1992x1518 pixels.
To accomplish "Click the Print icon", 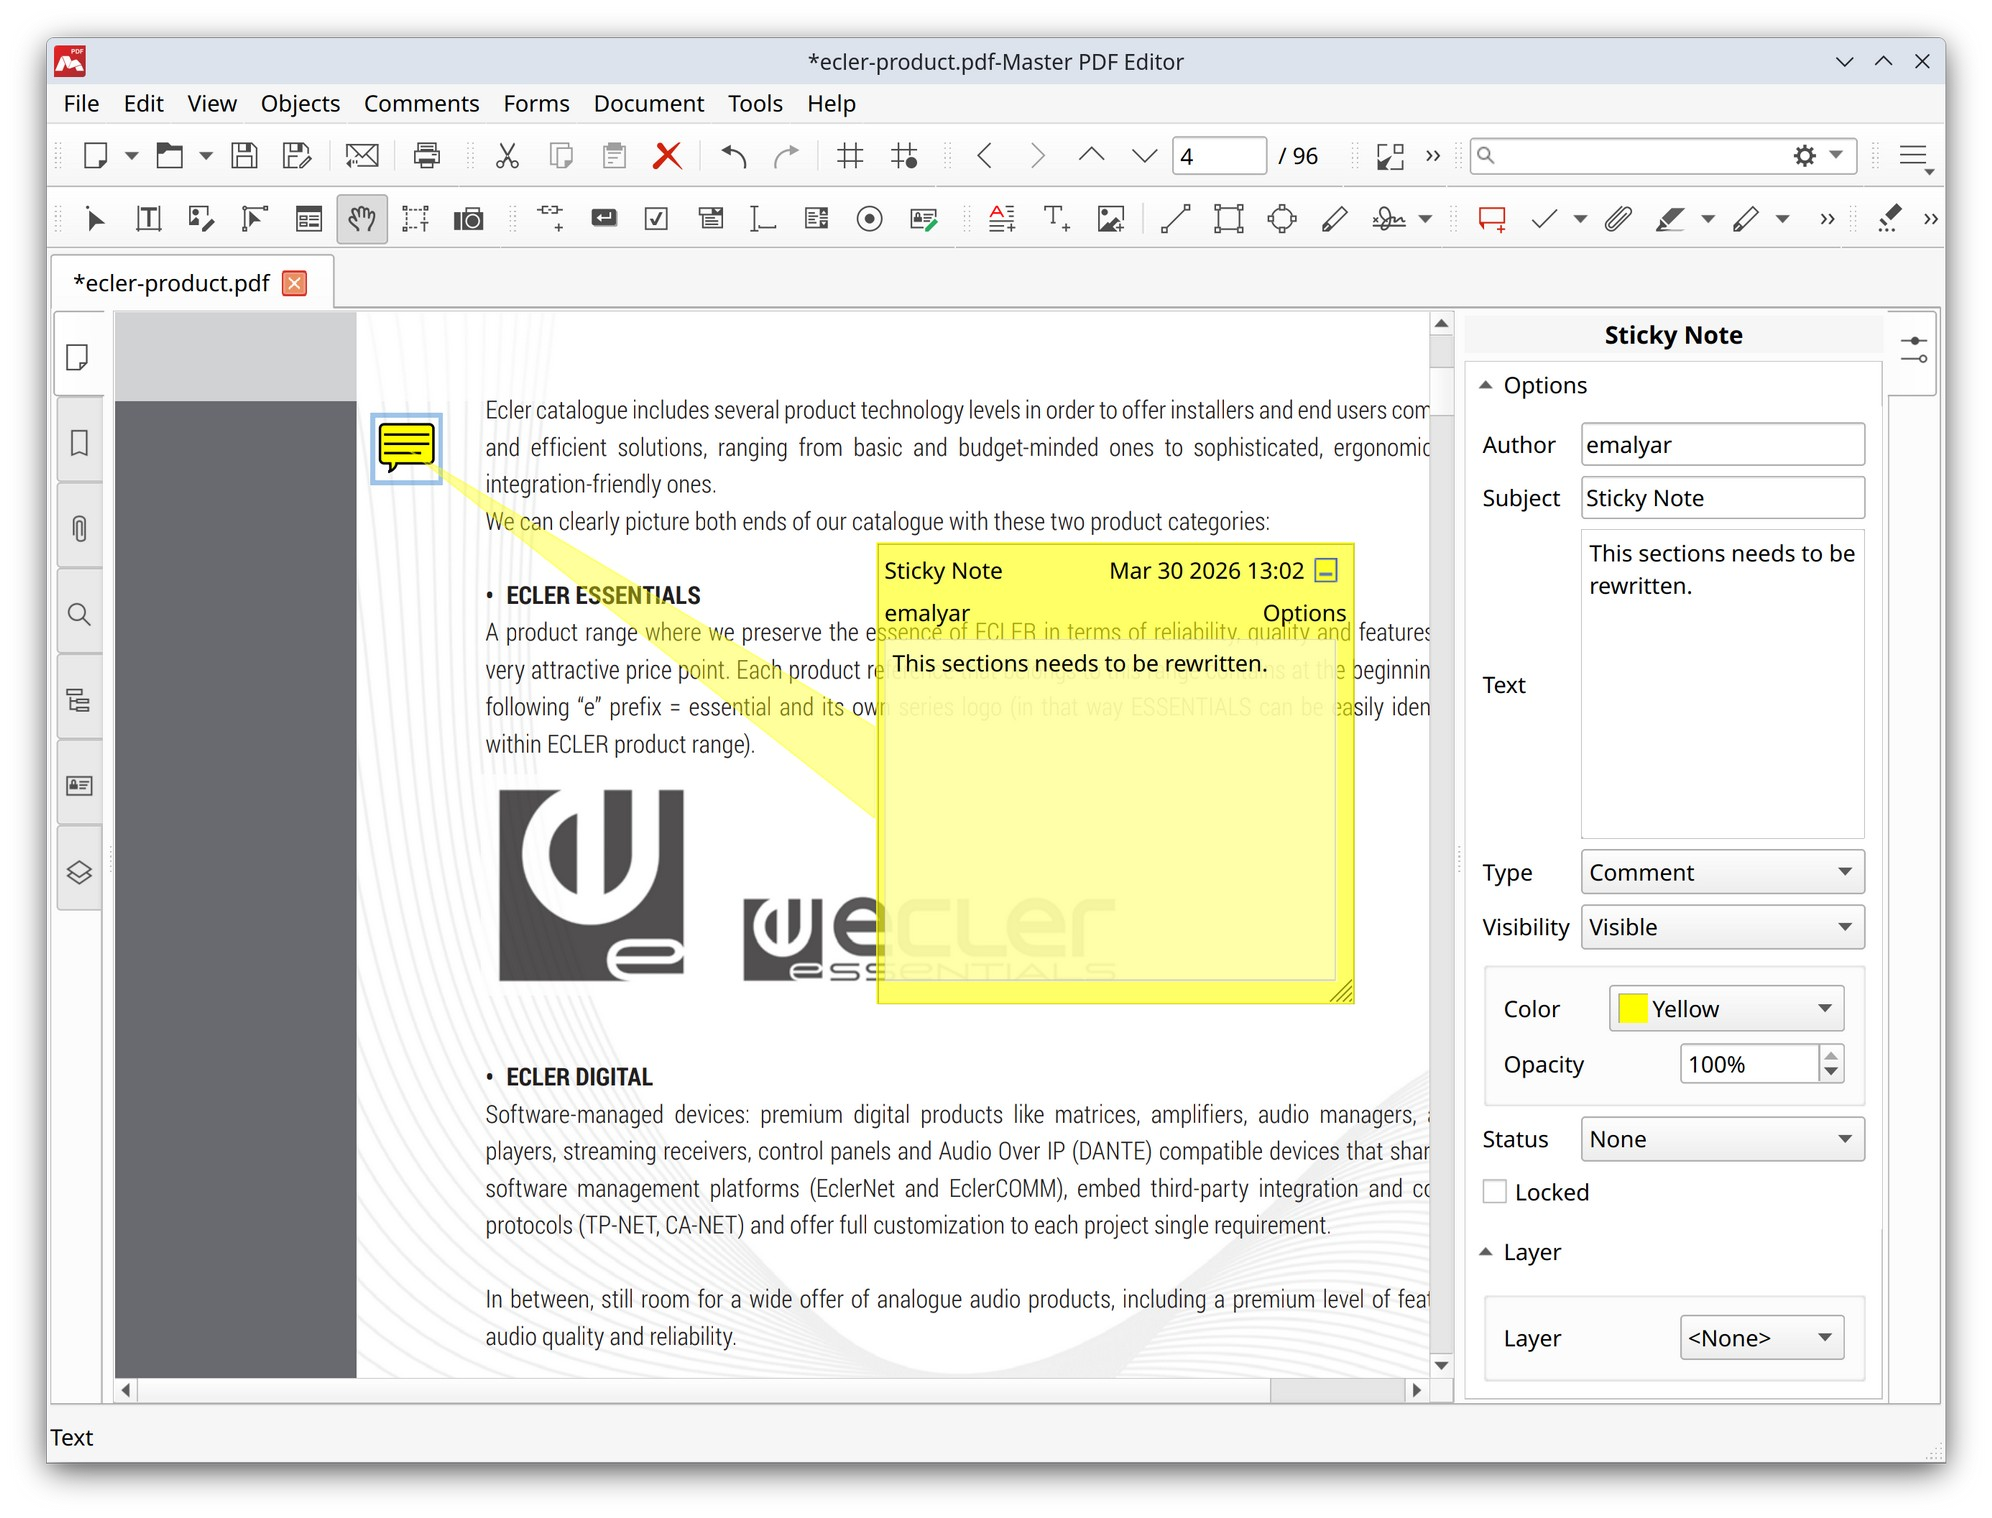I will coord(426,155).
